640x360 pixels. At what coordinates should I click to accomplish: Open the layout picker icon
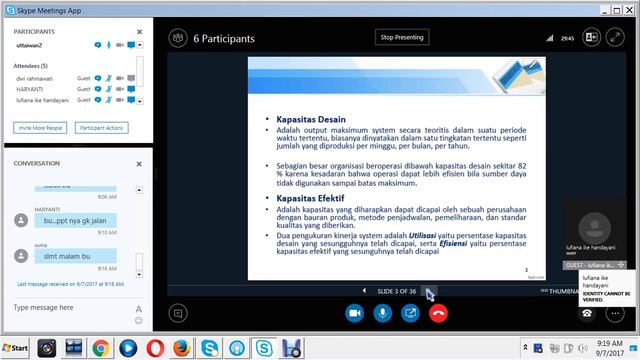pos(591,38)
